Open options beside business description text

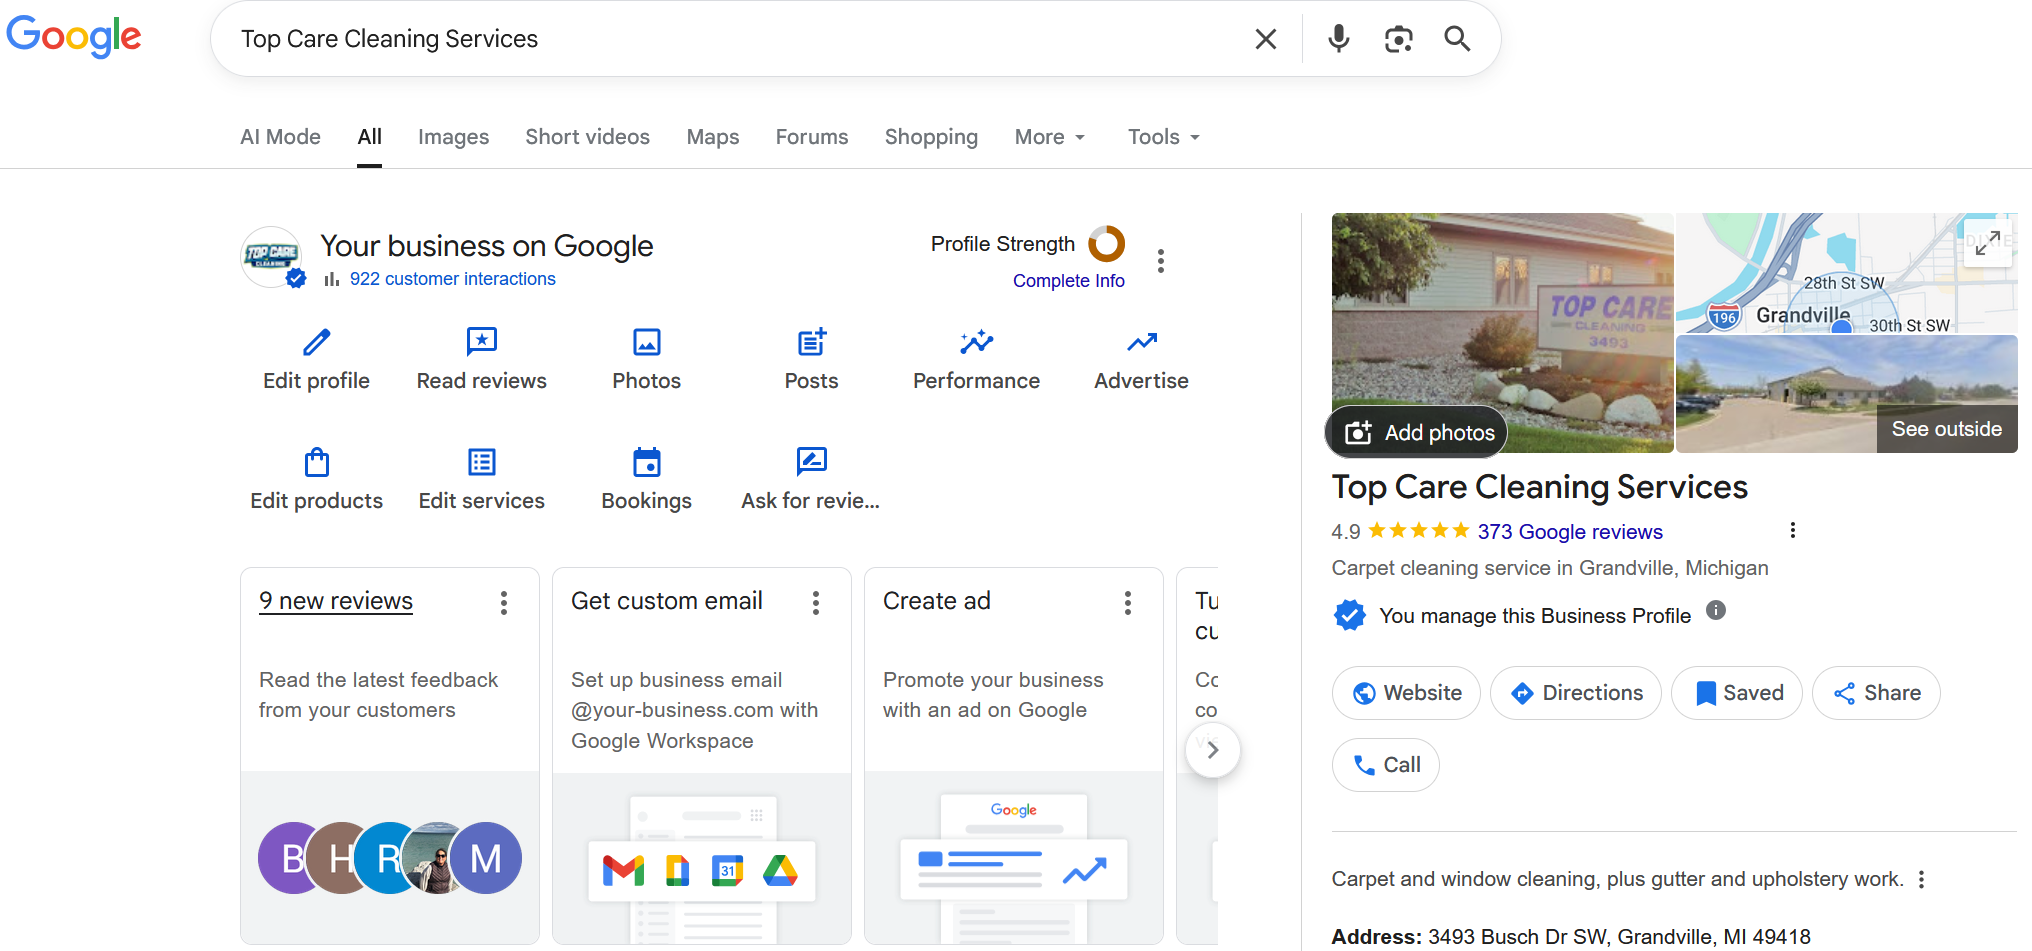1921,879
